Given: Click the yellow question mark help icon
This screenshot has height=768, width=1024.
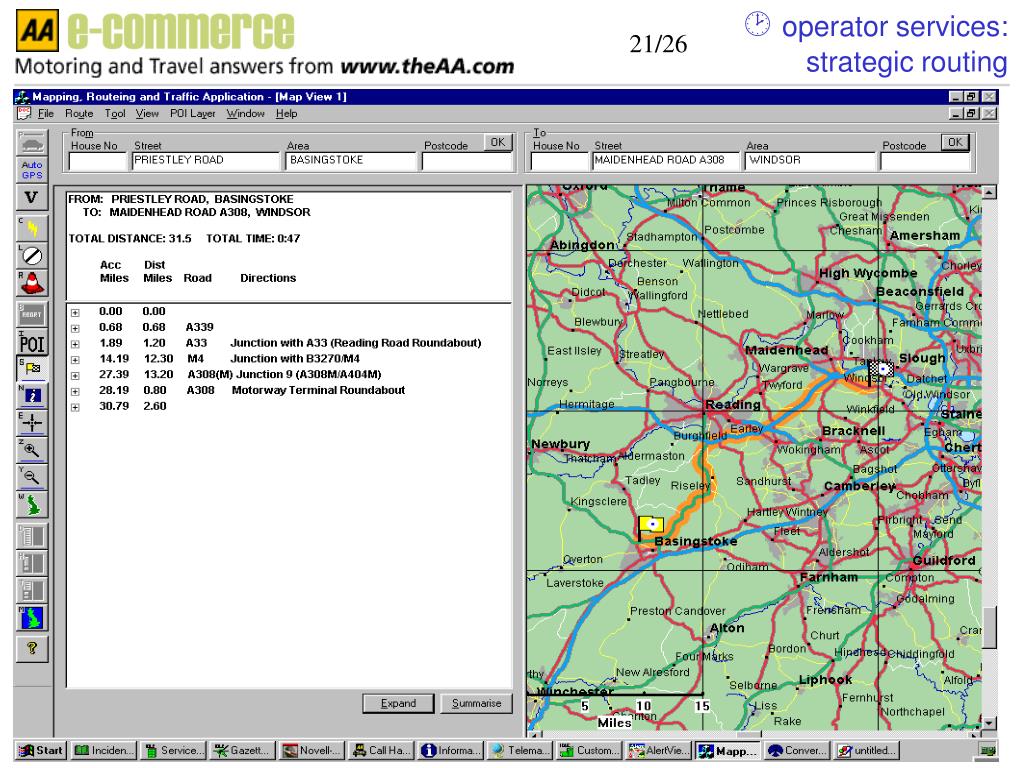Looking at the screenshot, I should tap(32, 649).
